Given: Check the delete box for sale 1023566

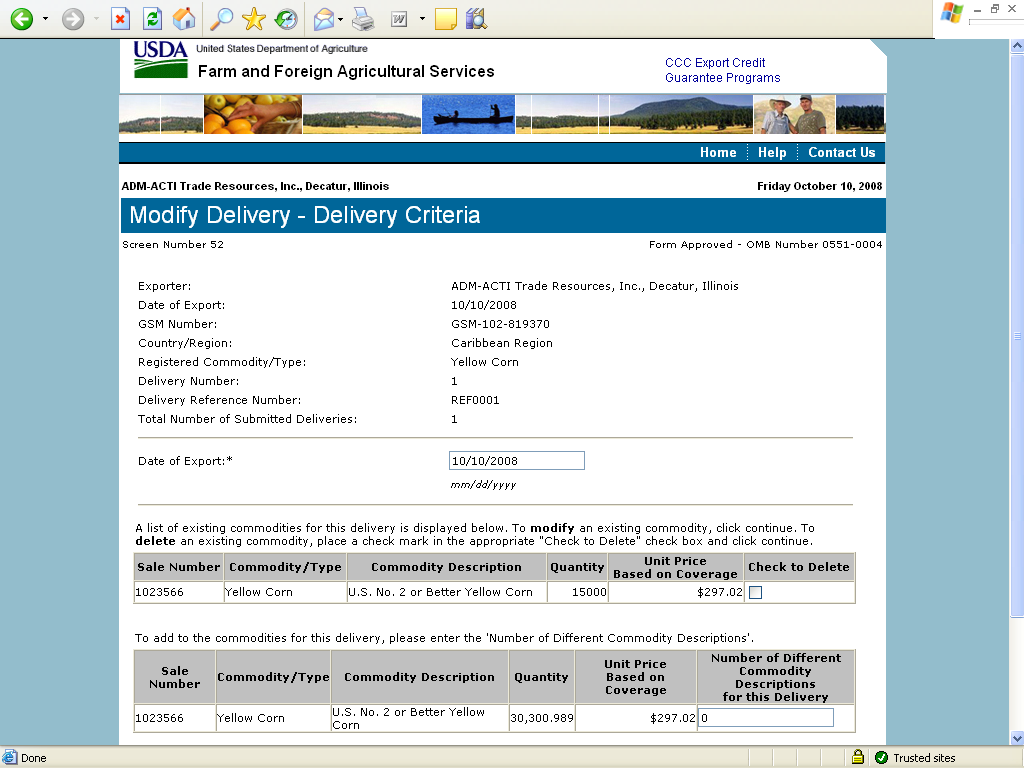Looking at the screenshot, I should coord(756,592).
